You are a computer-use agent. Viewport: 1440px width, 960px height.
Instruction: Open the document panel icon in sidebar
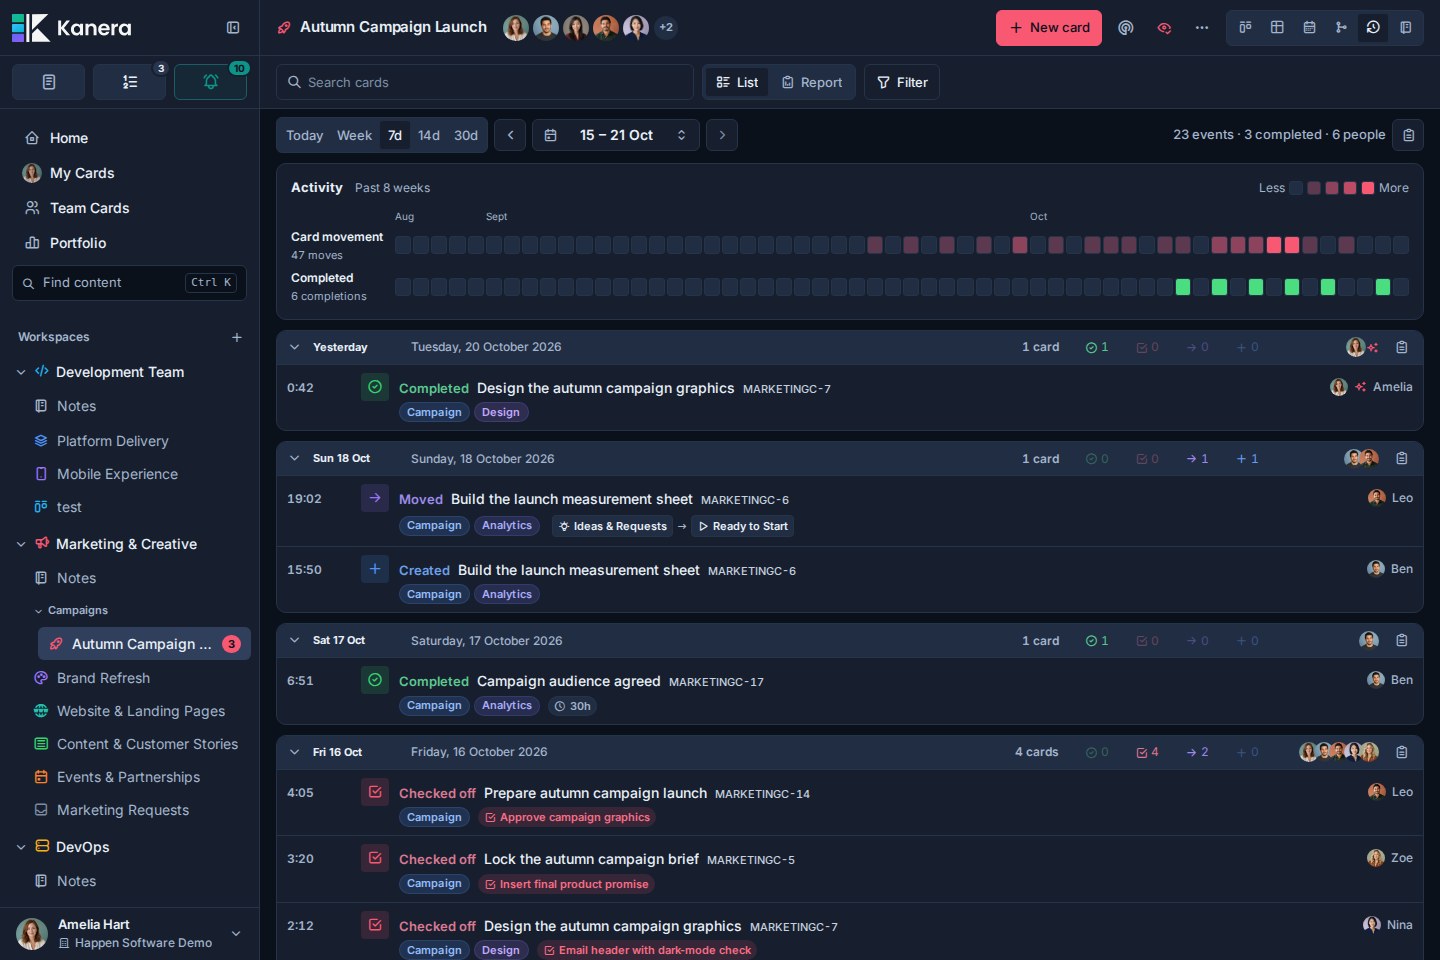click(x=48, y=82)
